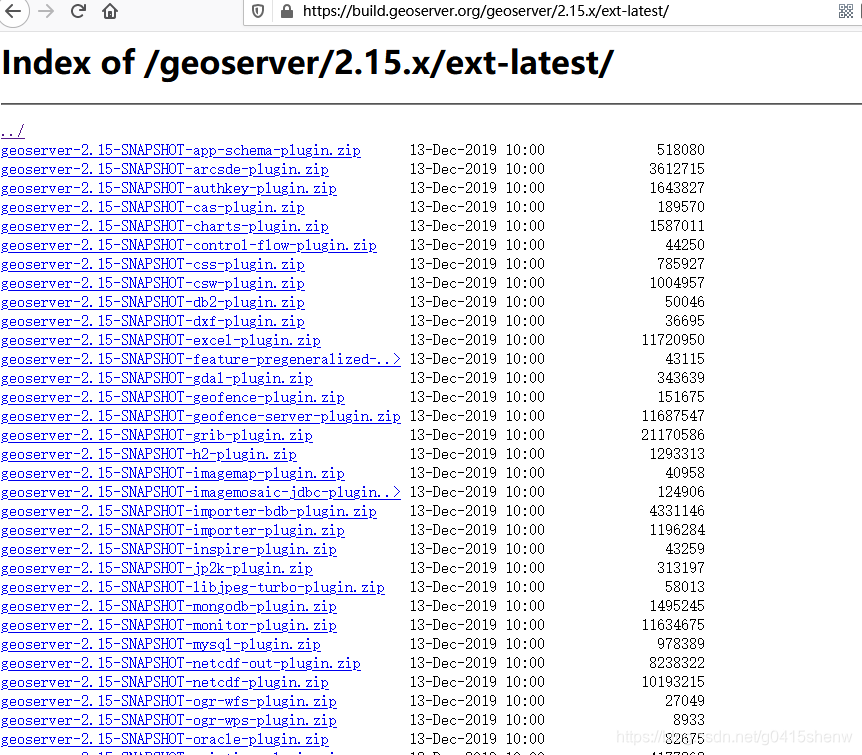Download the app-schema plugin zip
862x755 pixels.
click(x=180, y=150)
